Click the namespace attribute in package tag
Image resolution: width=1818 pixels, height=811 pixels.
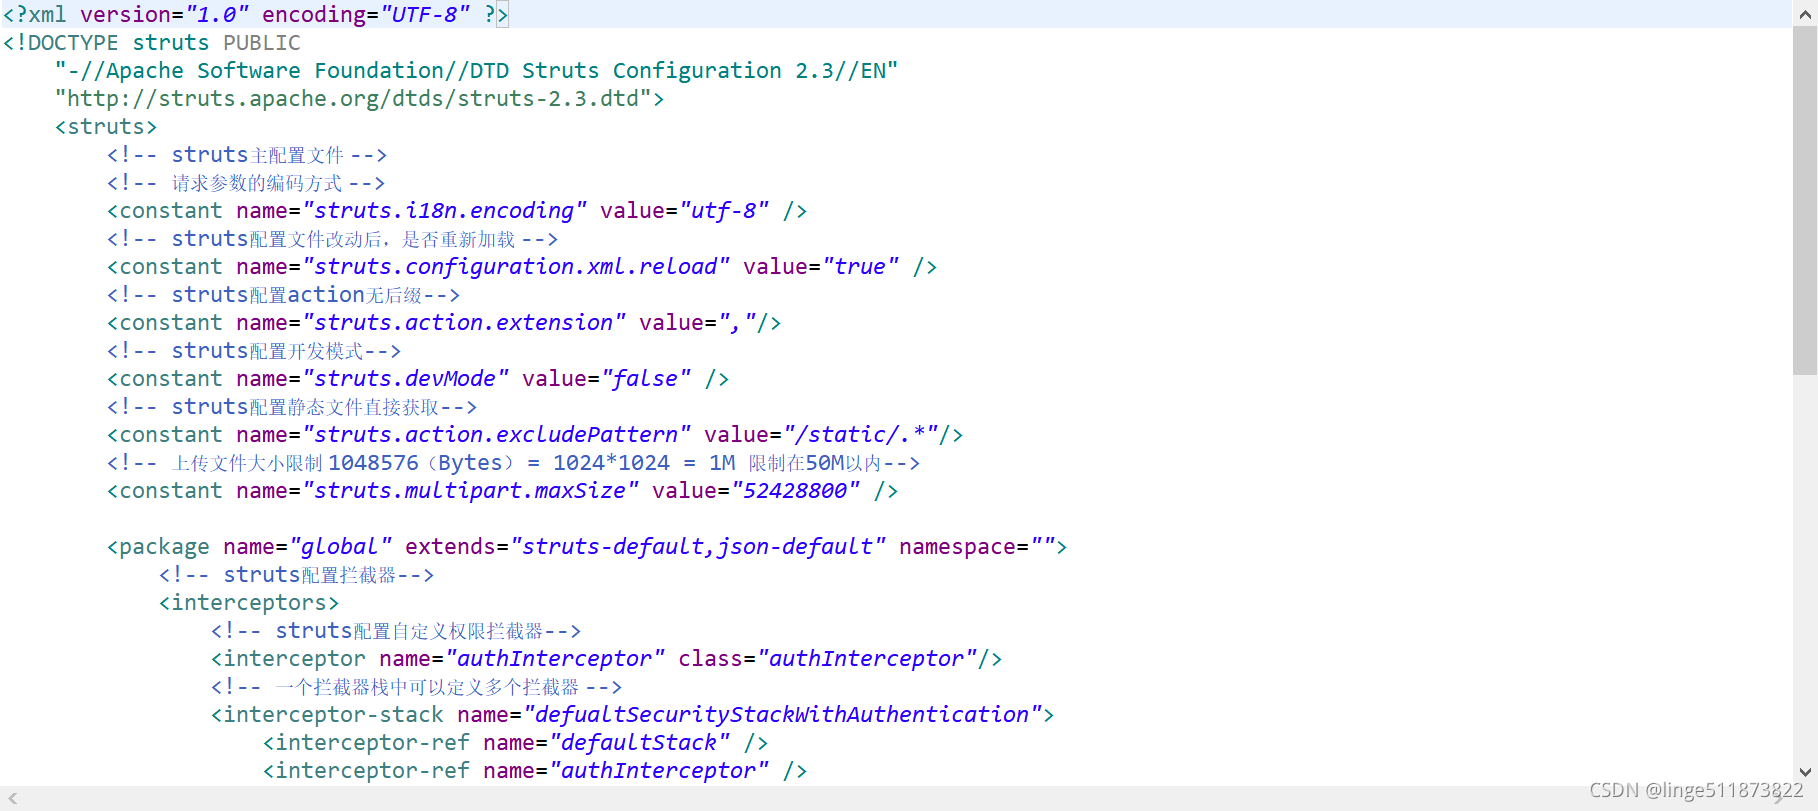pyautogui.click(x=977, y=547)
